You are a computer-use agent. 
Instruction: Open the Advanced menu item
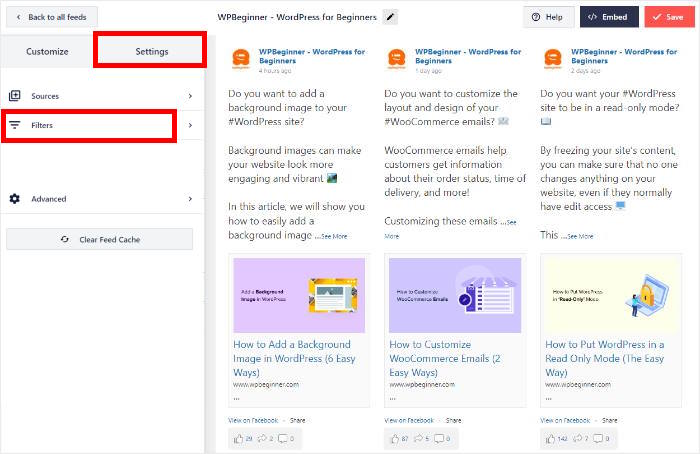pos(102,199)
